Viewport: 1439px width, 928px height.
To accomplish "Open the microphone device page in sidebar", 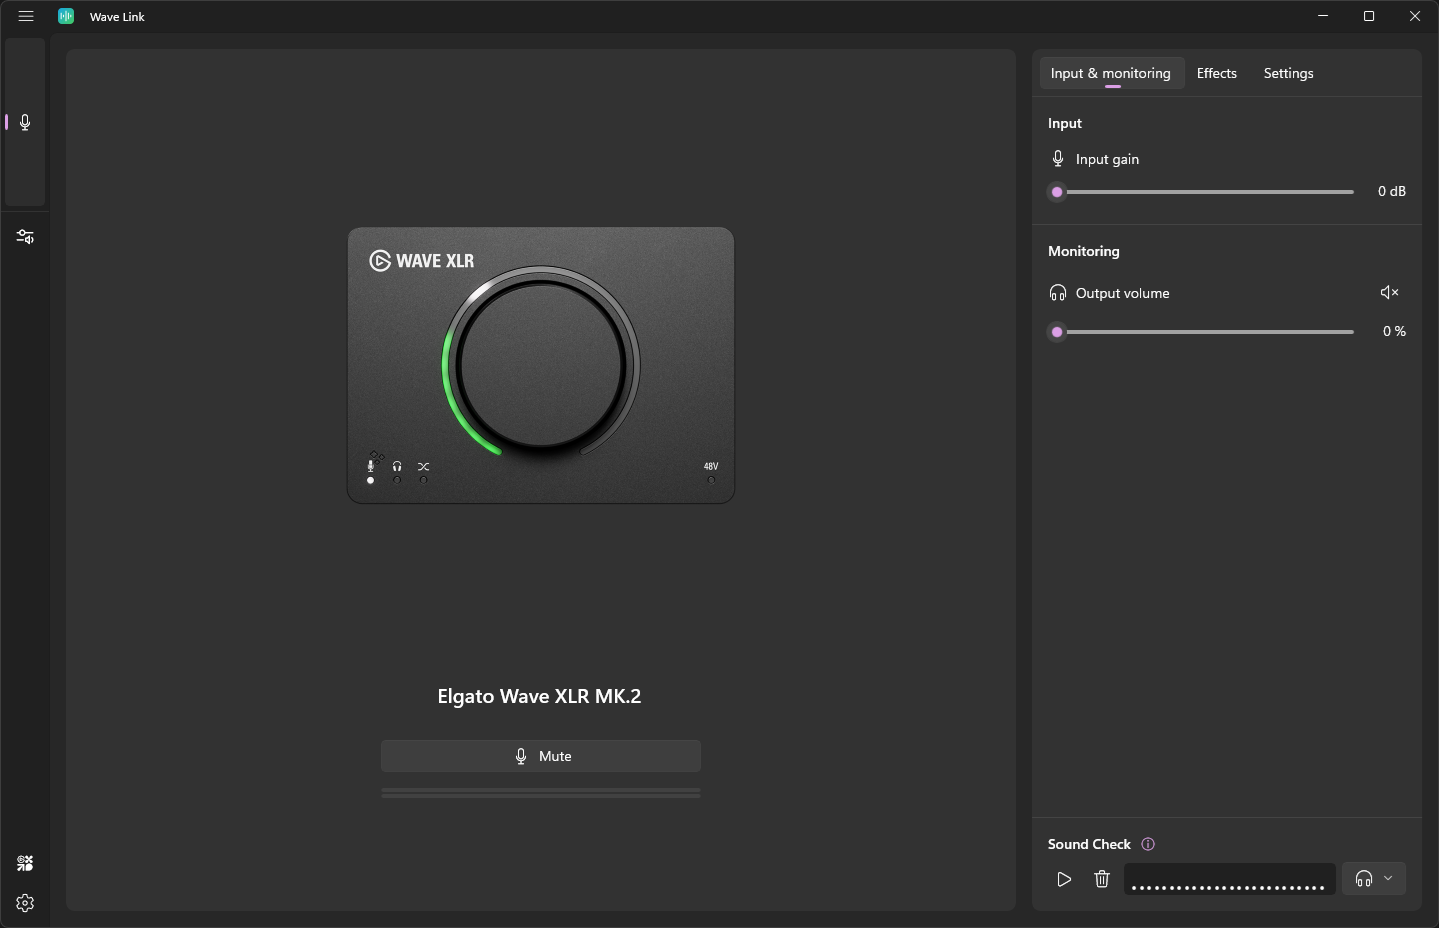I will click(25, 122).
